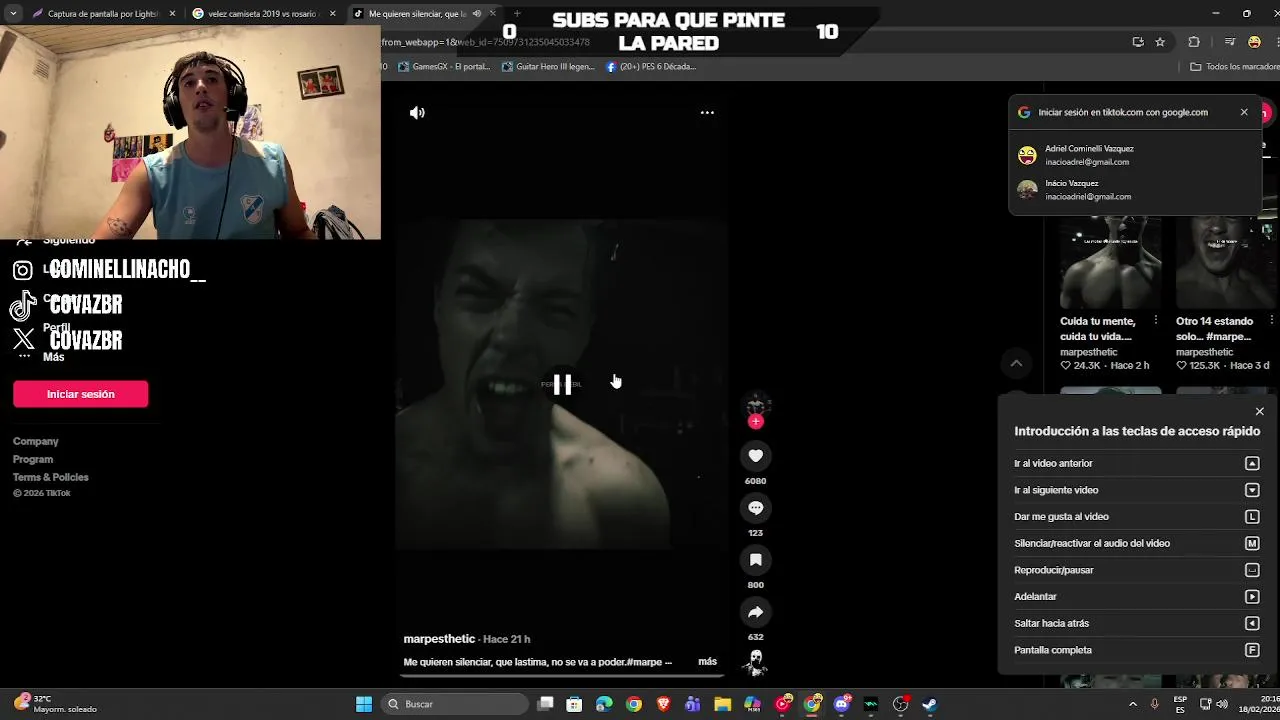This screenshot has height=720, width=1280.
Task: Open the spinning music disc icon
Action: click(x=756, y=662)
